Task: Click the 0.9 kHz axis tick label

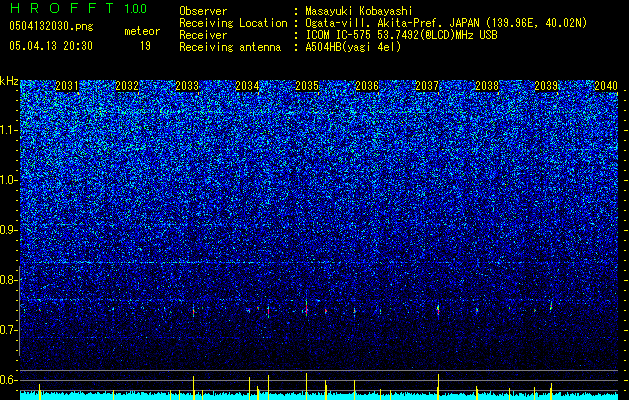Action: pos(9,230)
